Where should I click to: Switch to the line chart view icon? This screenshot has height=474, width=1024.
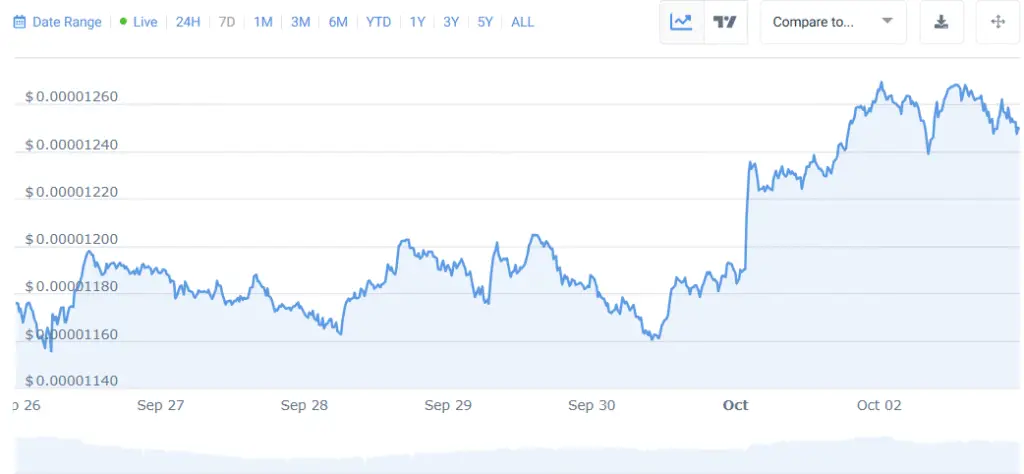681,22
